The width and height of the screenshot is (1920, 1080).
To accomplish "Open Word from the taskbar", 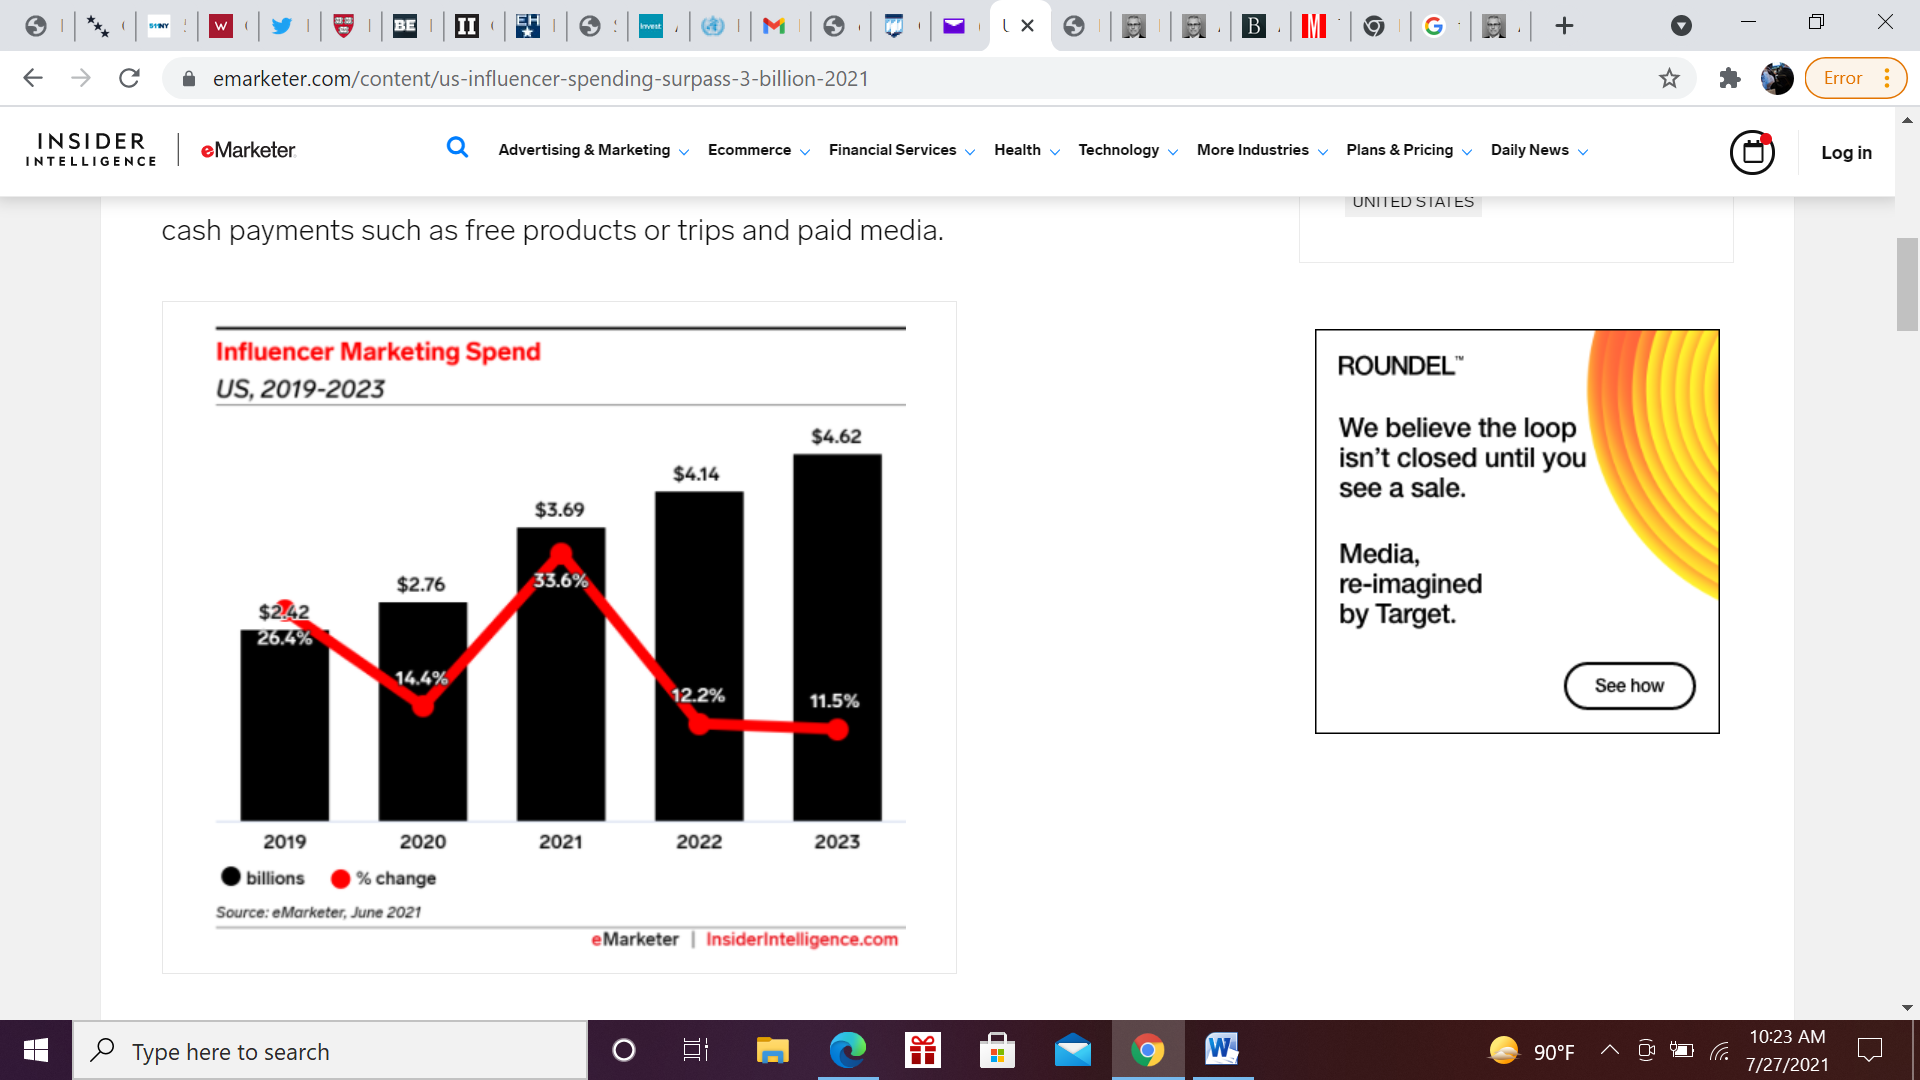I will click(1221, 1051).
